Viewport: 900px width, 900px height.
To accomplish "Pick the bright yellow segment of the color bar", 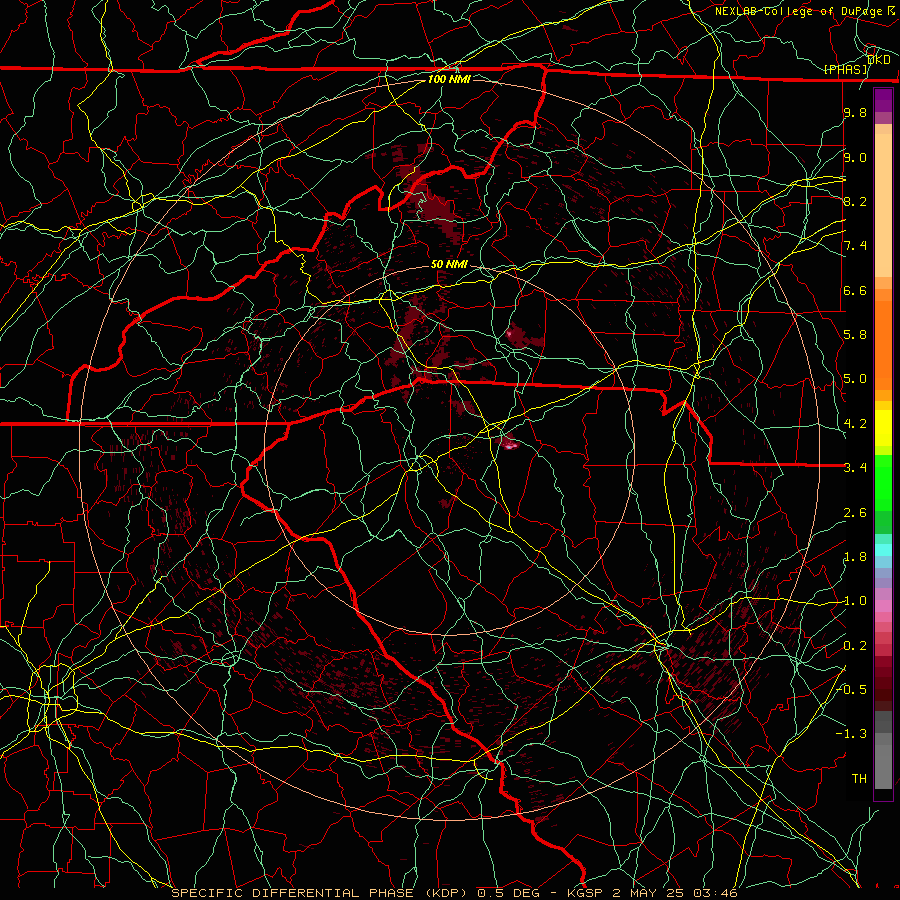I will pyautogui.click(x=883, y=428).
